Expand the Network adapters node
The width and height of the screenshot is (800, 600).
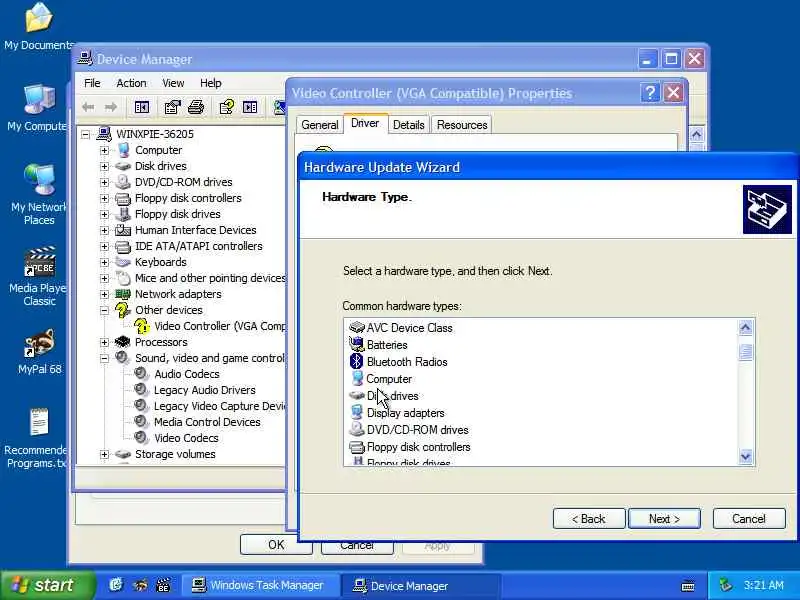tap(104, 294)
